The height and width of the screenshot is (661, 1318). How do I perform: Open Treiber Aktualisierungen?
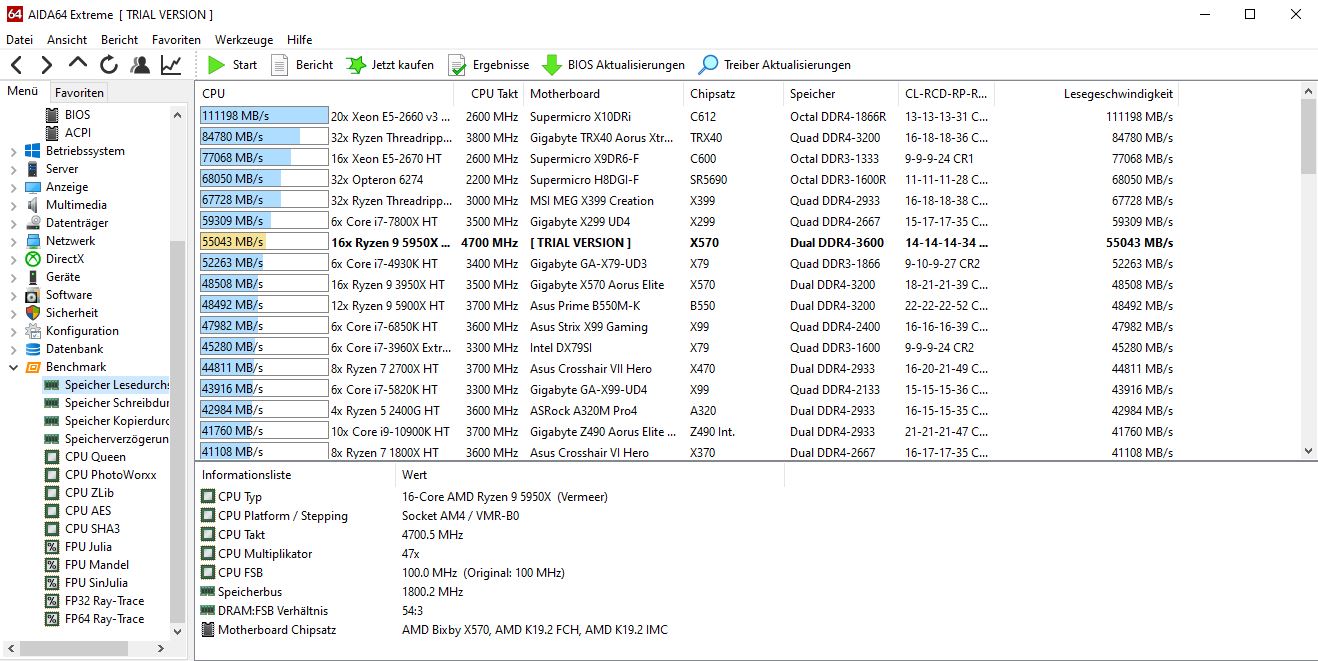point(775,65)
